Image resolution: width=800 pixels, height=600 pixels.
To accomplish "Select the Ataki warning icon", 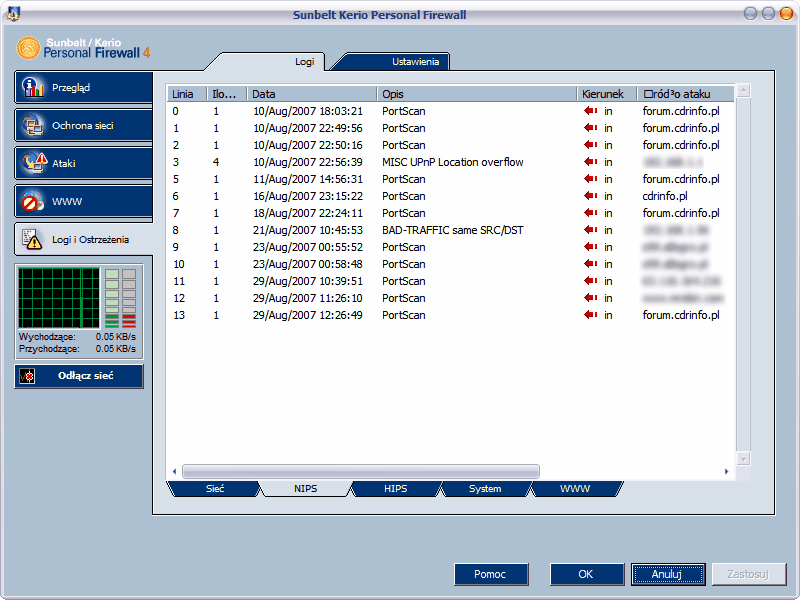I will pos(34,163).
